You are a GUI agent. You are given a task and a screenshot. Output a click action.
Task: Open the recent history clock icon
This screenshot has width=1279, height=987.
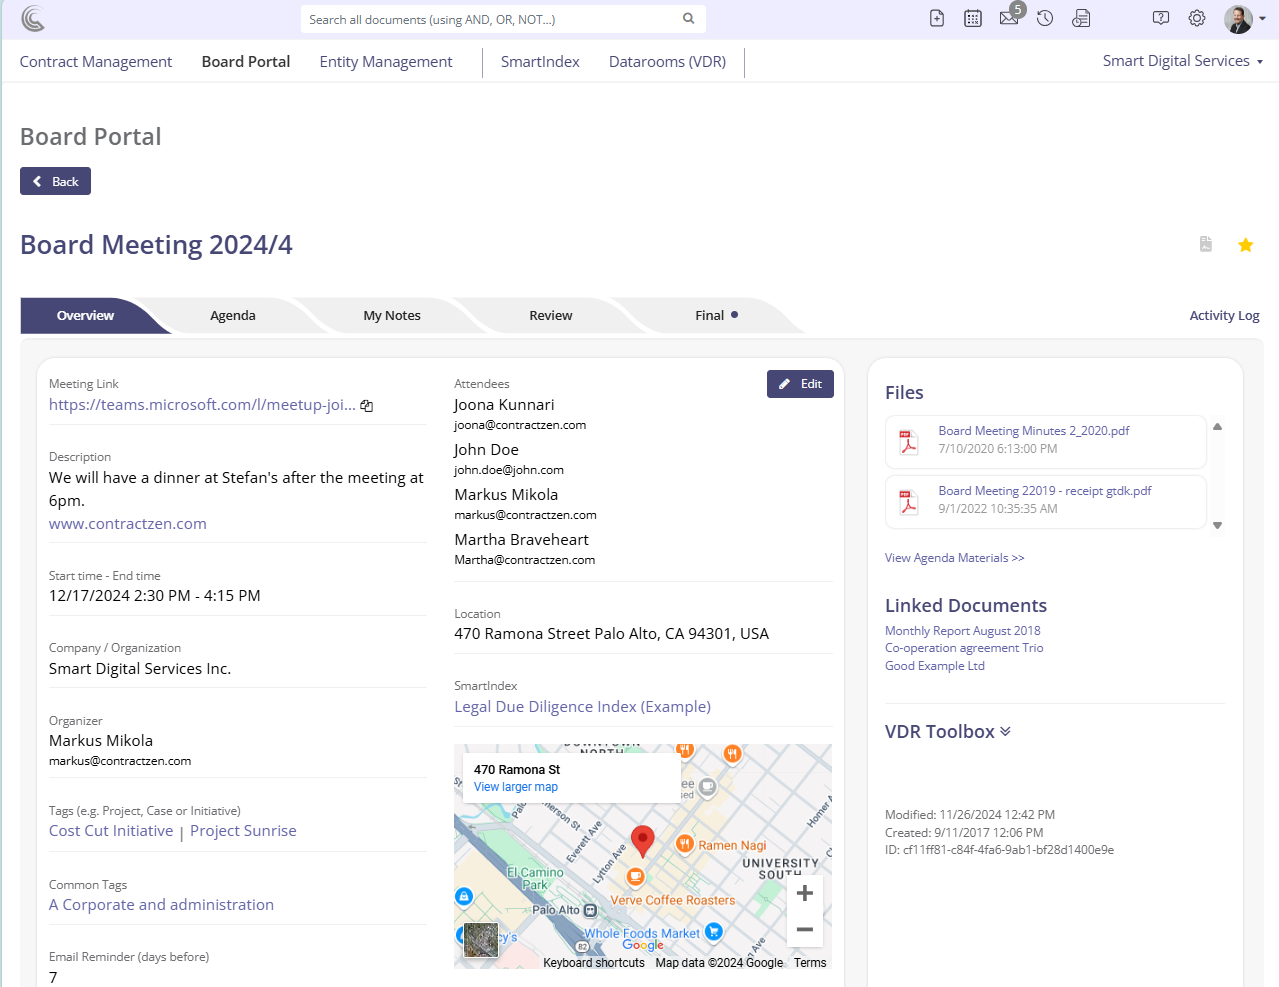(1045, 18)
